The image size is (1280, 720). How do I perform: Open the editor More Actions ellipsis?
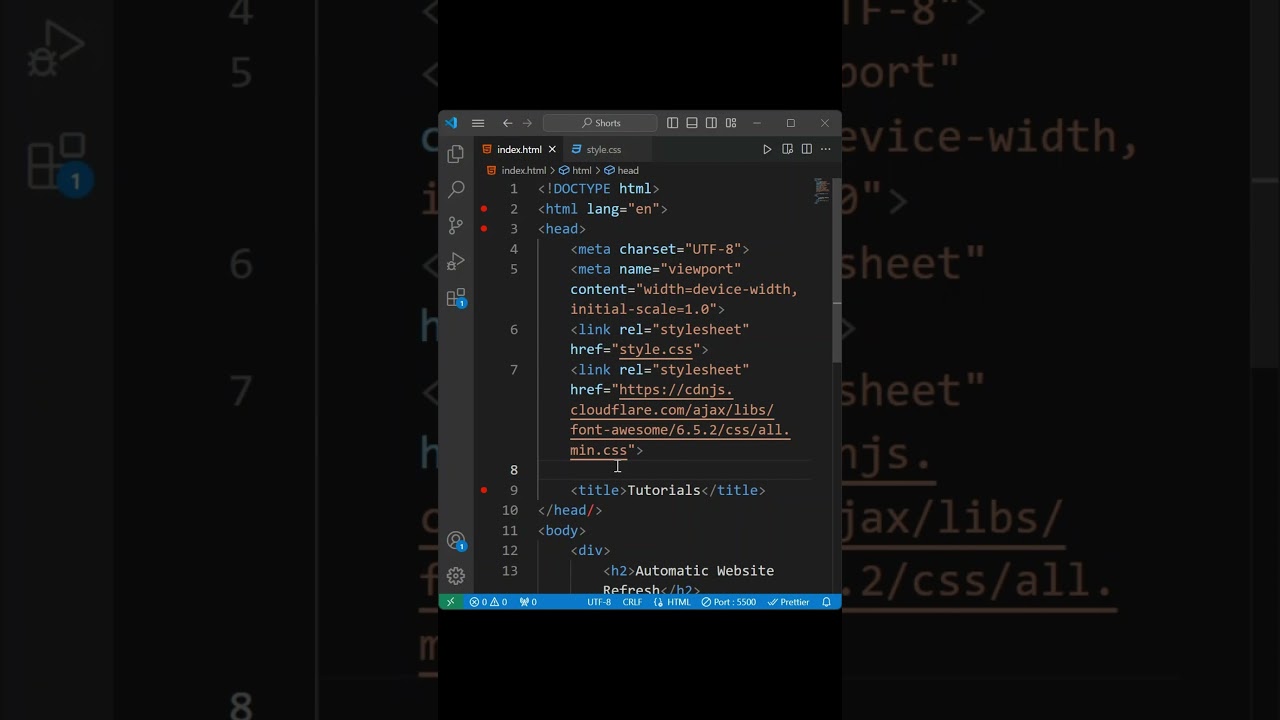[x=825, y=149]
